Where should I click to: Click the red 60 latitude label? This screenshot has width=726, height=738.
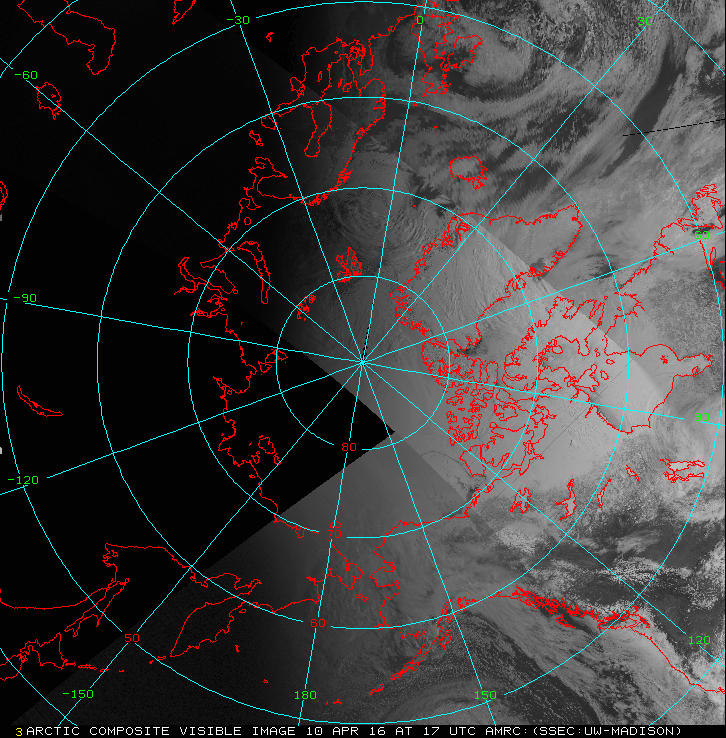pos(318,623)
